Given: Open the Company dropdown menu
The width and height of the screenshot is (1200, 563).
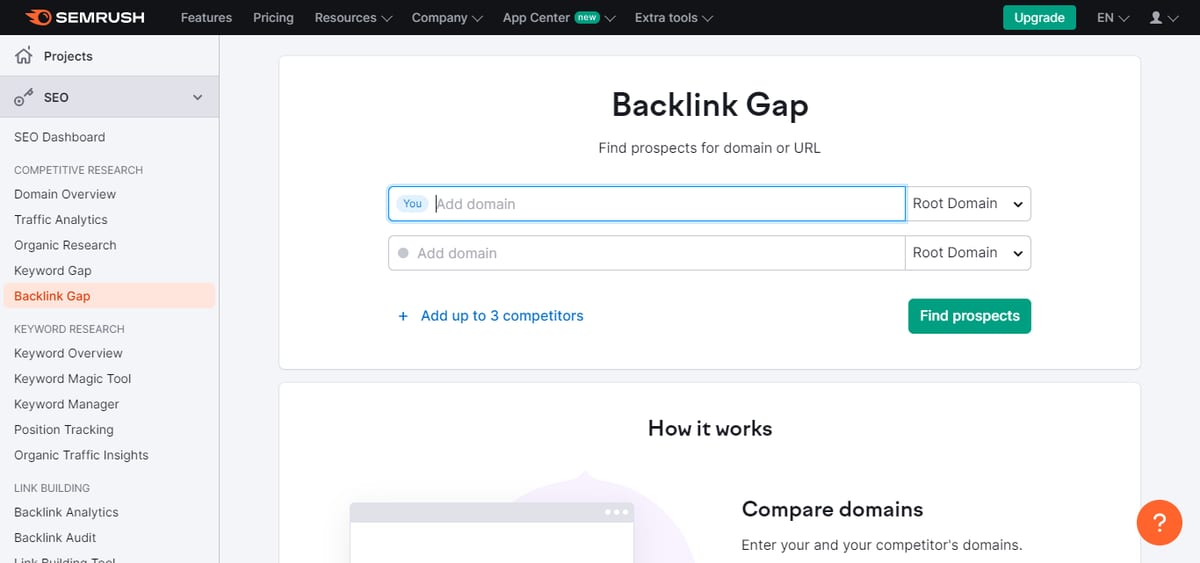Looking at the screenshot, I should 447,18.
